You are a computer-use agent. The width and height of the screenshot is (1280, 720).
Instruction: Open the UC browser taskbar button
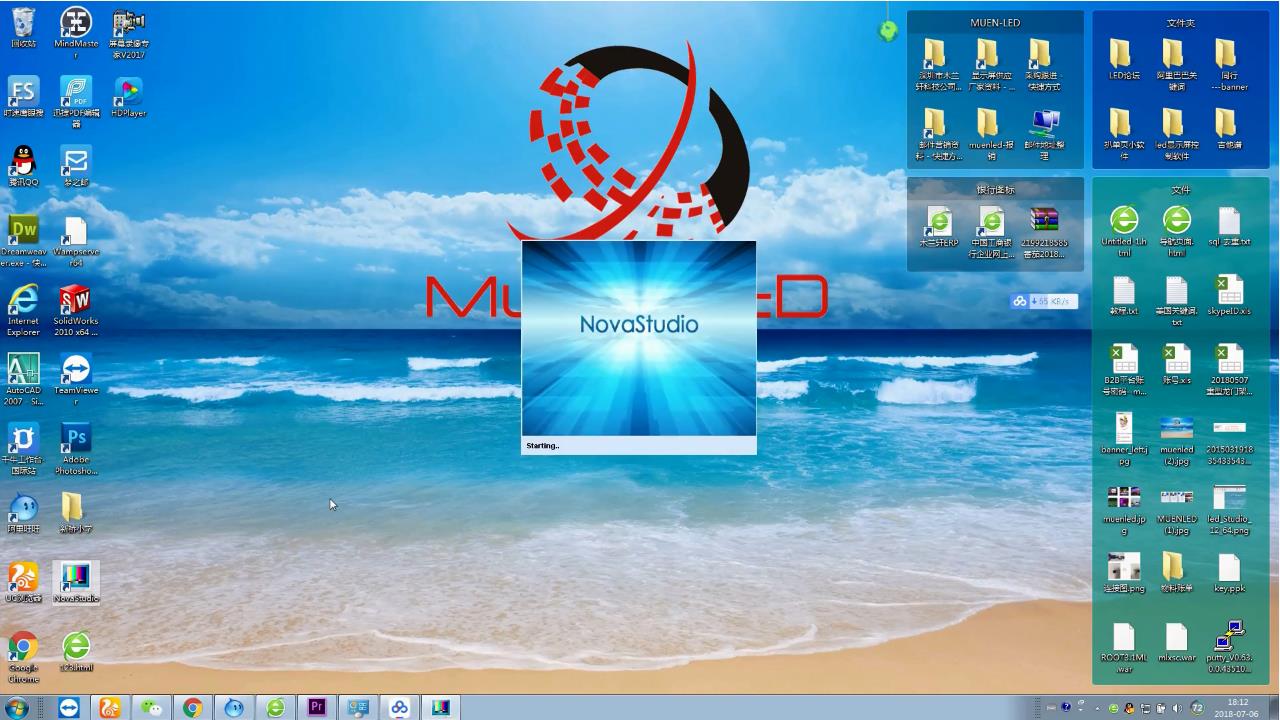(x=109, y=708)
